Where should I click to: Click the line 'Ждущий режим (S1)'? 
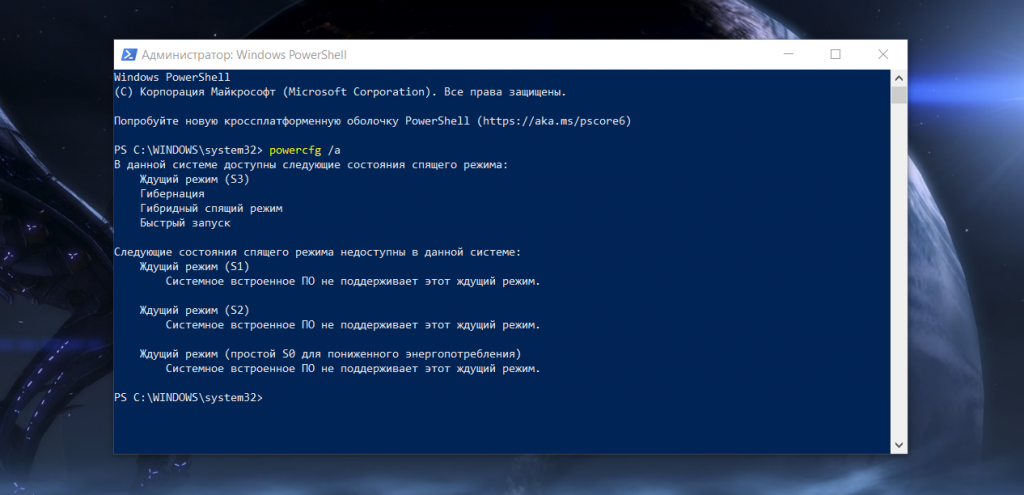(x=195, y=266)
